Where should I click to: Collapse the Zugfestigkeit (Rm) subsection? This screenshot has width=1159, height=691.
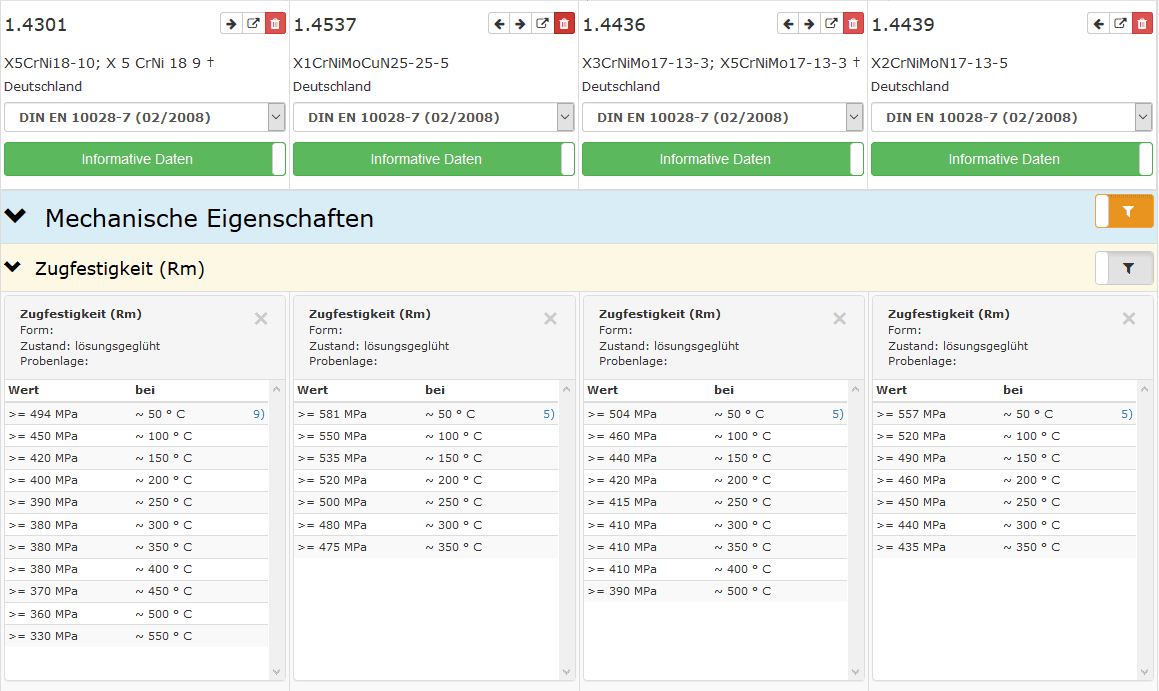coord(13,268)
